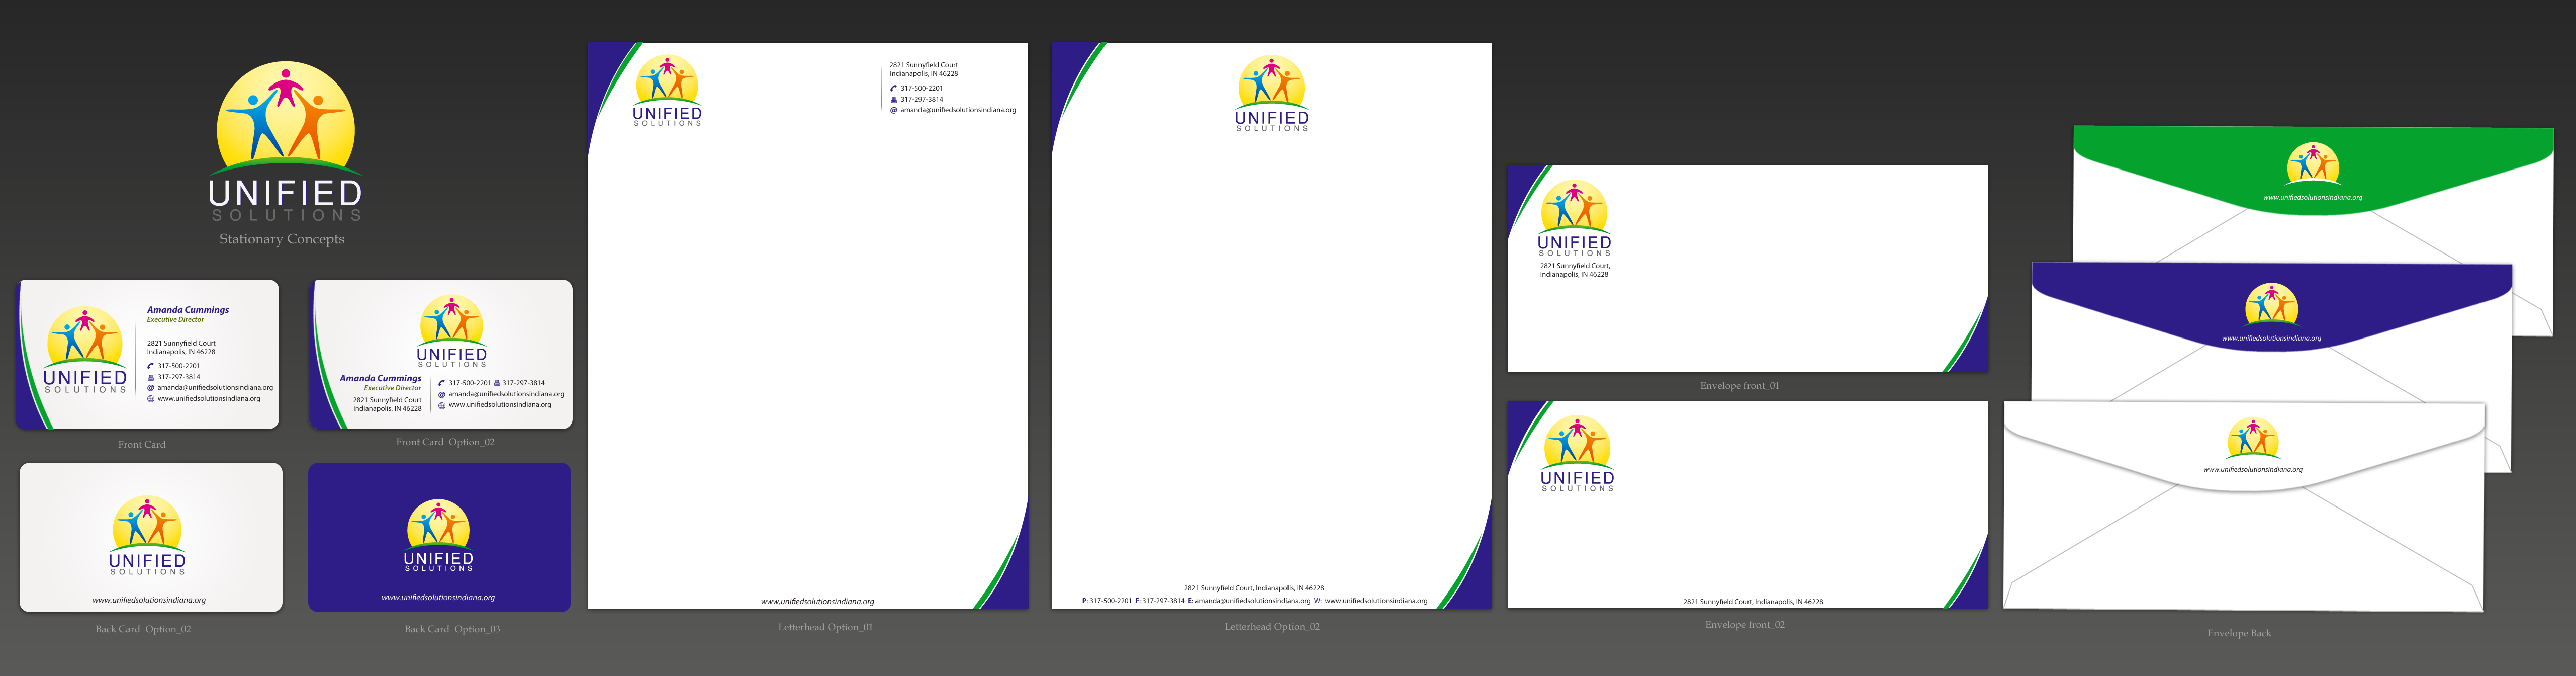Select the purple Back Card Option_03 thumbnail
The image size is (2576, 676).
tap(440, 537)
